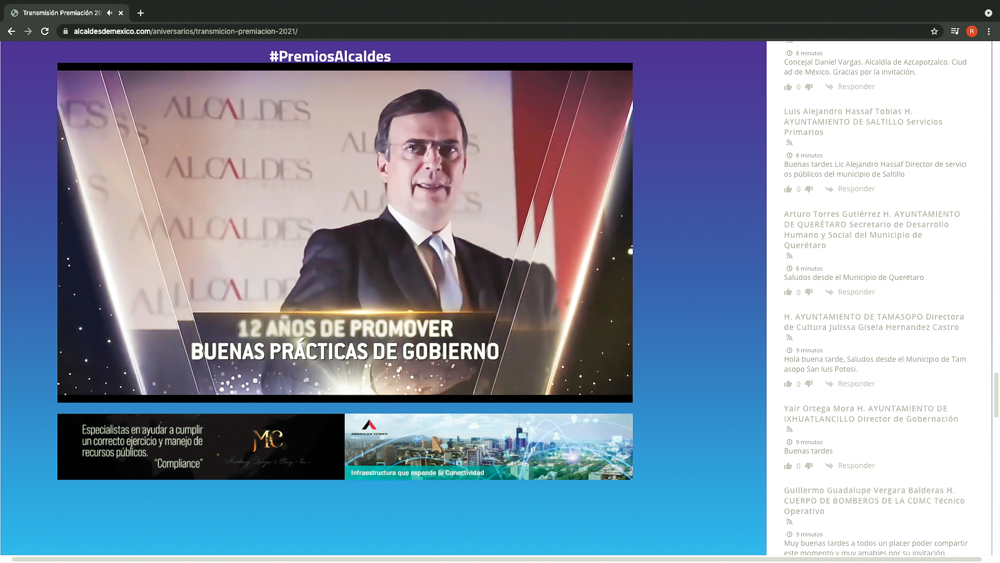Dislike the Yair Ortega Mora comment
The width and height of the screenshot is (1000, 563).
pos(809,466)
